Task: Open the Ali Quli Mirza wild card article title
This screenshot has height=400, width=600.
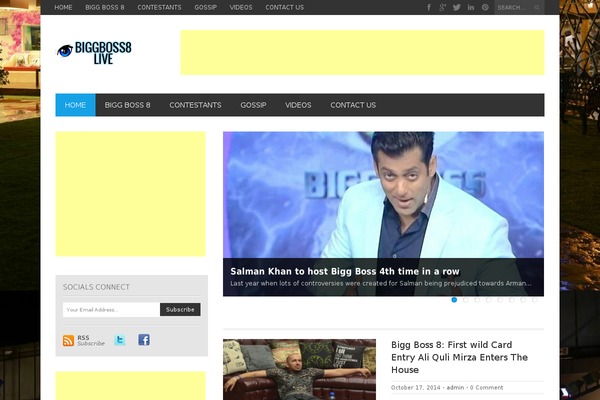Action: pyautogui.click(x=459, y=357)
